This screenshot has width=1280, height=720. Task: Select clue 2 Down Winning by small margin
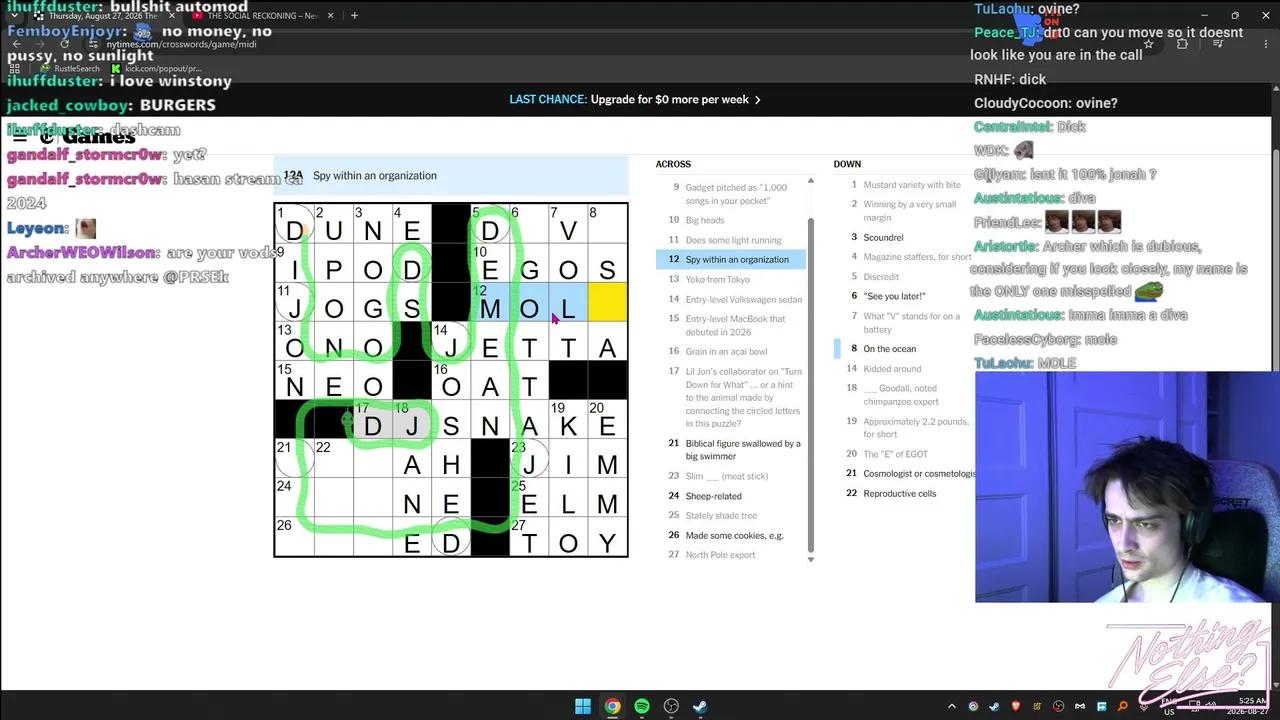point(904,211)
